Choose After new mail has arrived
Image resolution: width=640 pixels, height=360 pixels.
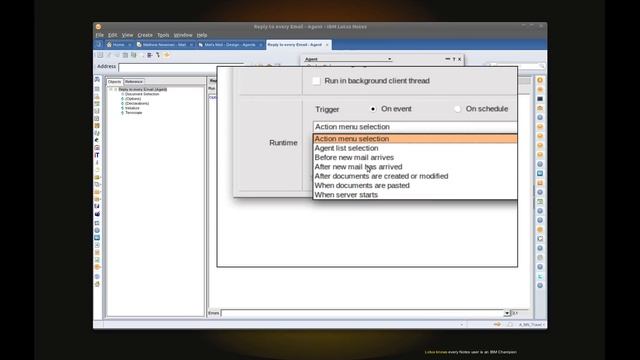415,167
